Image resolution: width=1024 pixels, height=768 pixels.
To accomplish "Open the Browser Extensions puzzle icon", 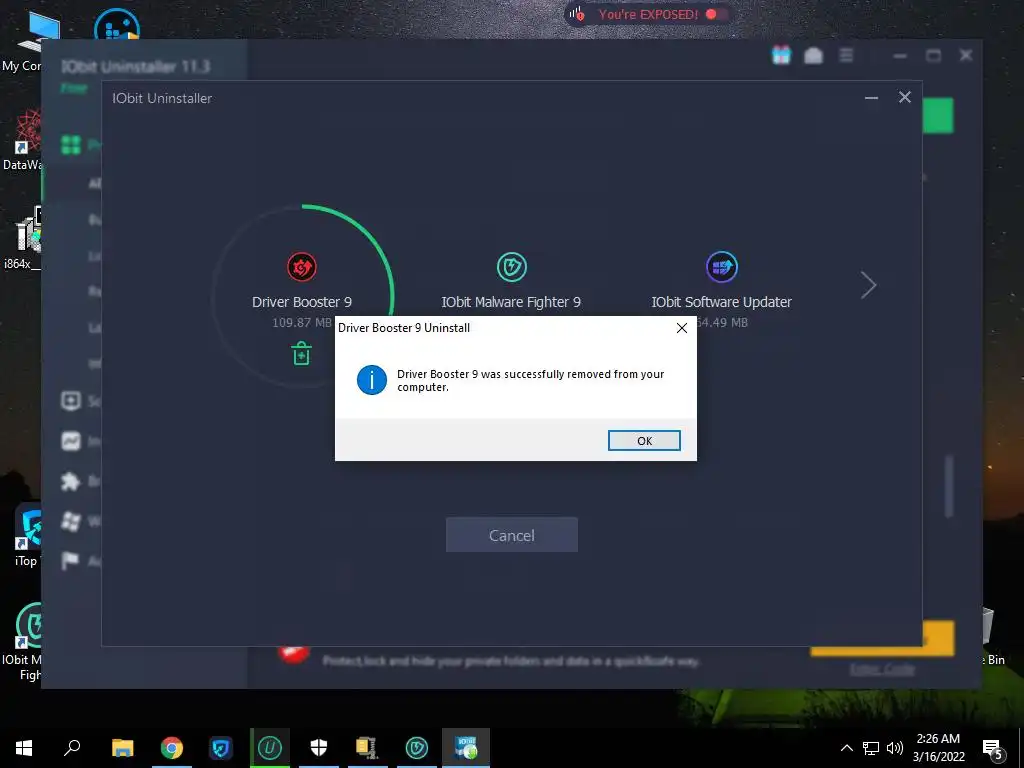I will pyautogui.click(x=71, y=481).
